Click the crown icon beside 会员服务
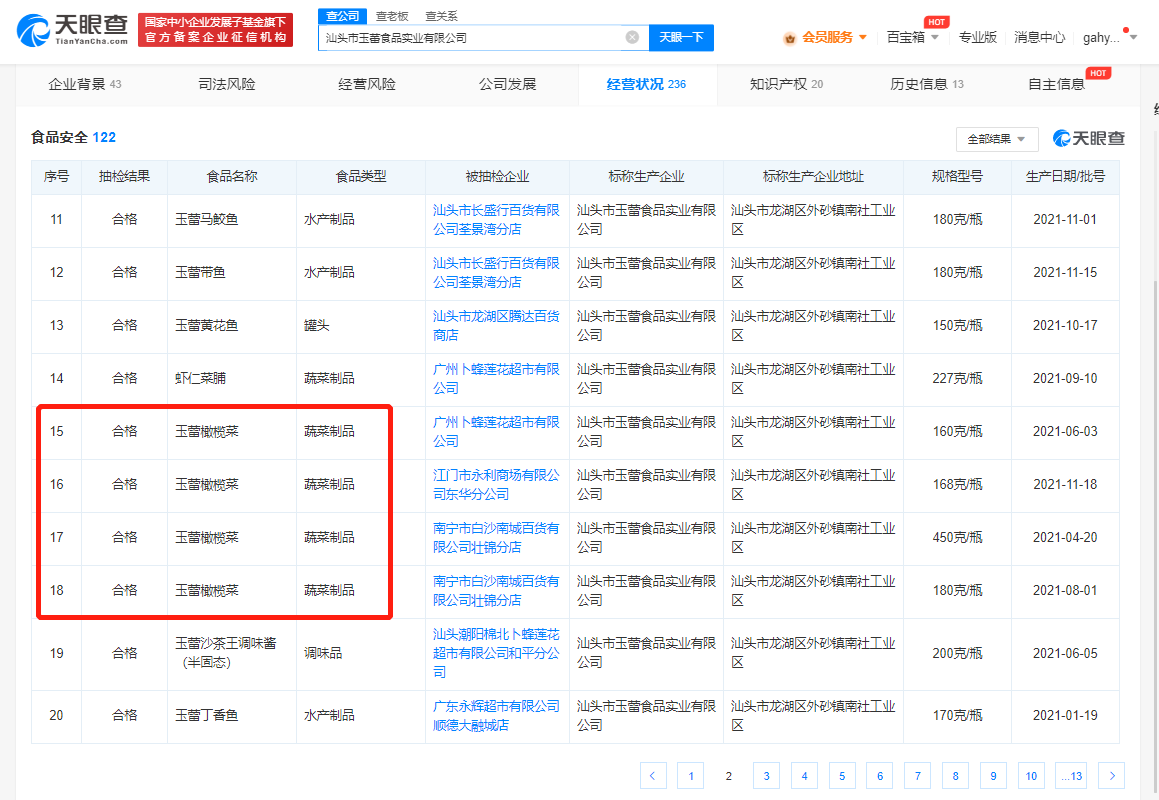The height and width of the screenshot is (800, 1159). coord(789,38)
